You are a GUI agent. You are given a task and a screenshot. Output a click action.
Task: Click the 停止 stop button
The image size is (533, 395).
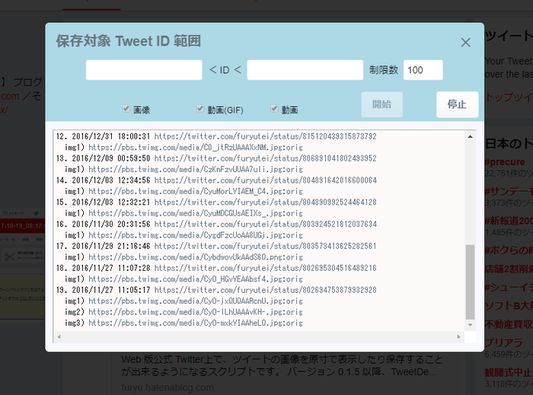click(x=457, y=104)
